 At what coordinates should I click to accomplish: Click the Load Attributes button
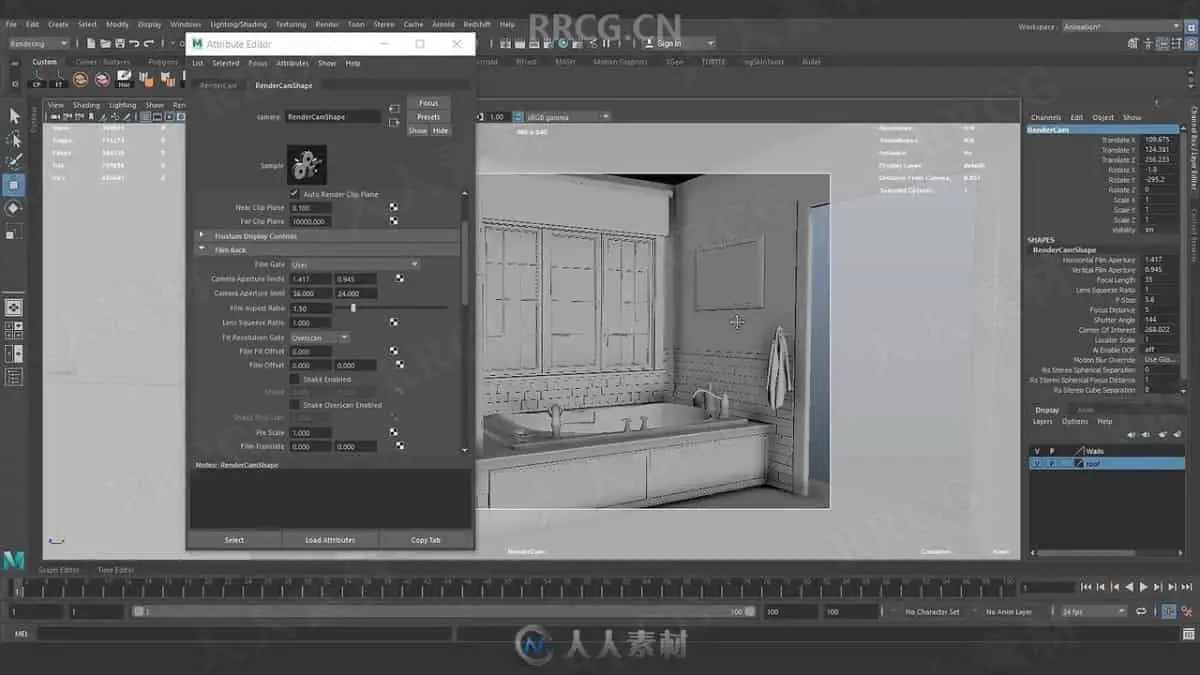(x=330, y=540)
